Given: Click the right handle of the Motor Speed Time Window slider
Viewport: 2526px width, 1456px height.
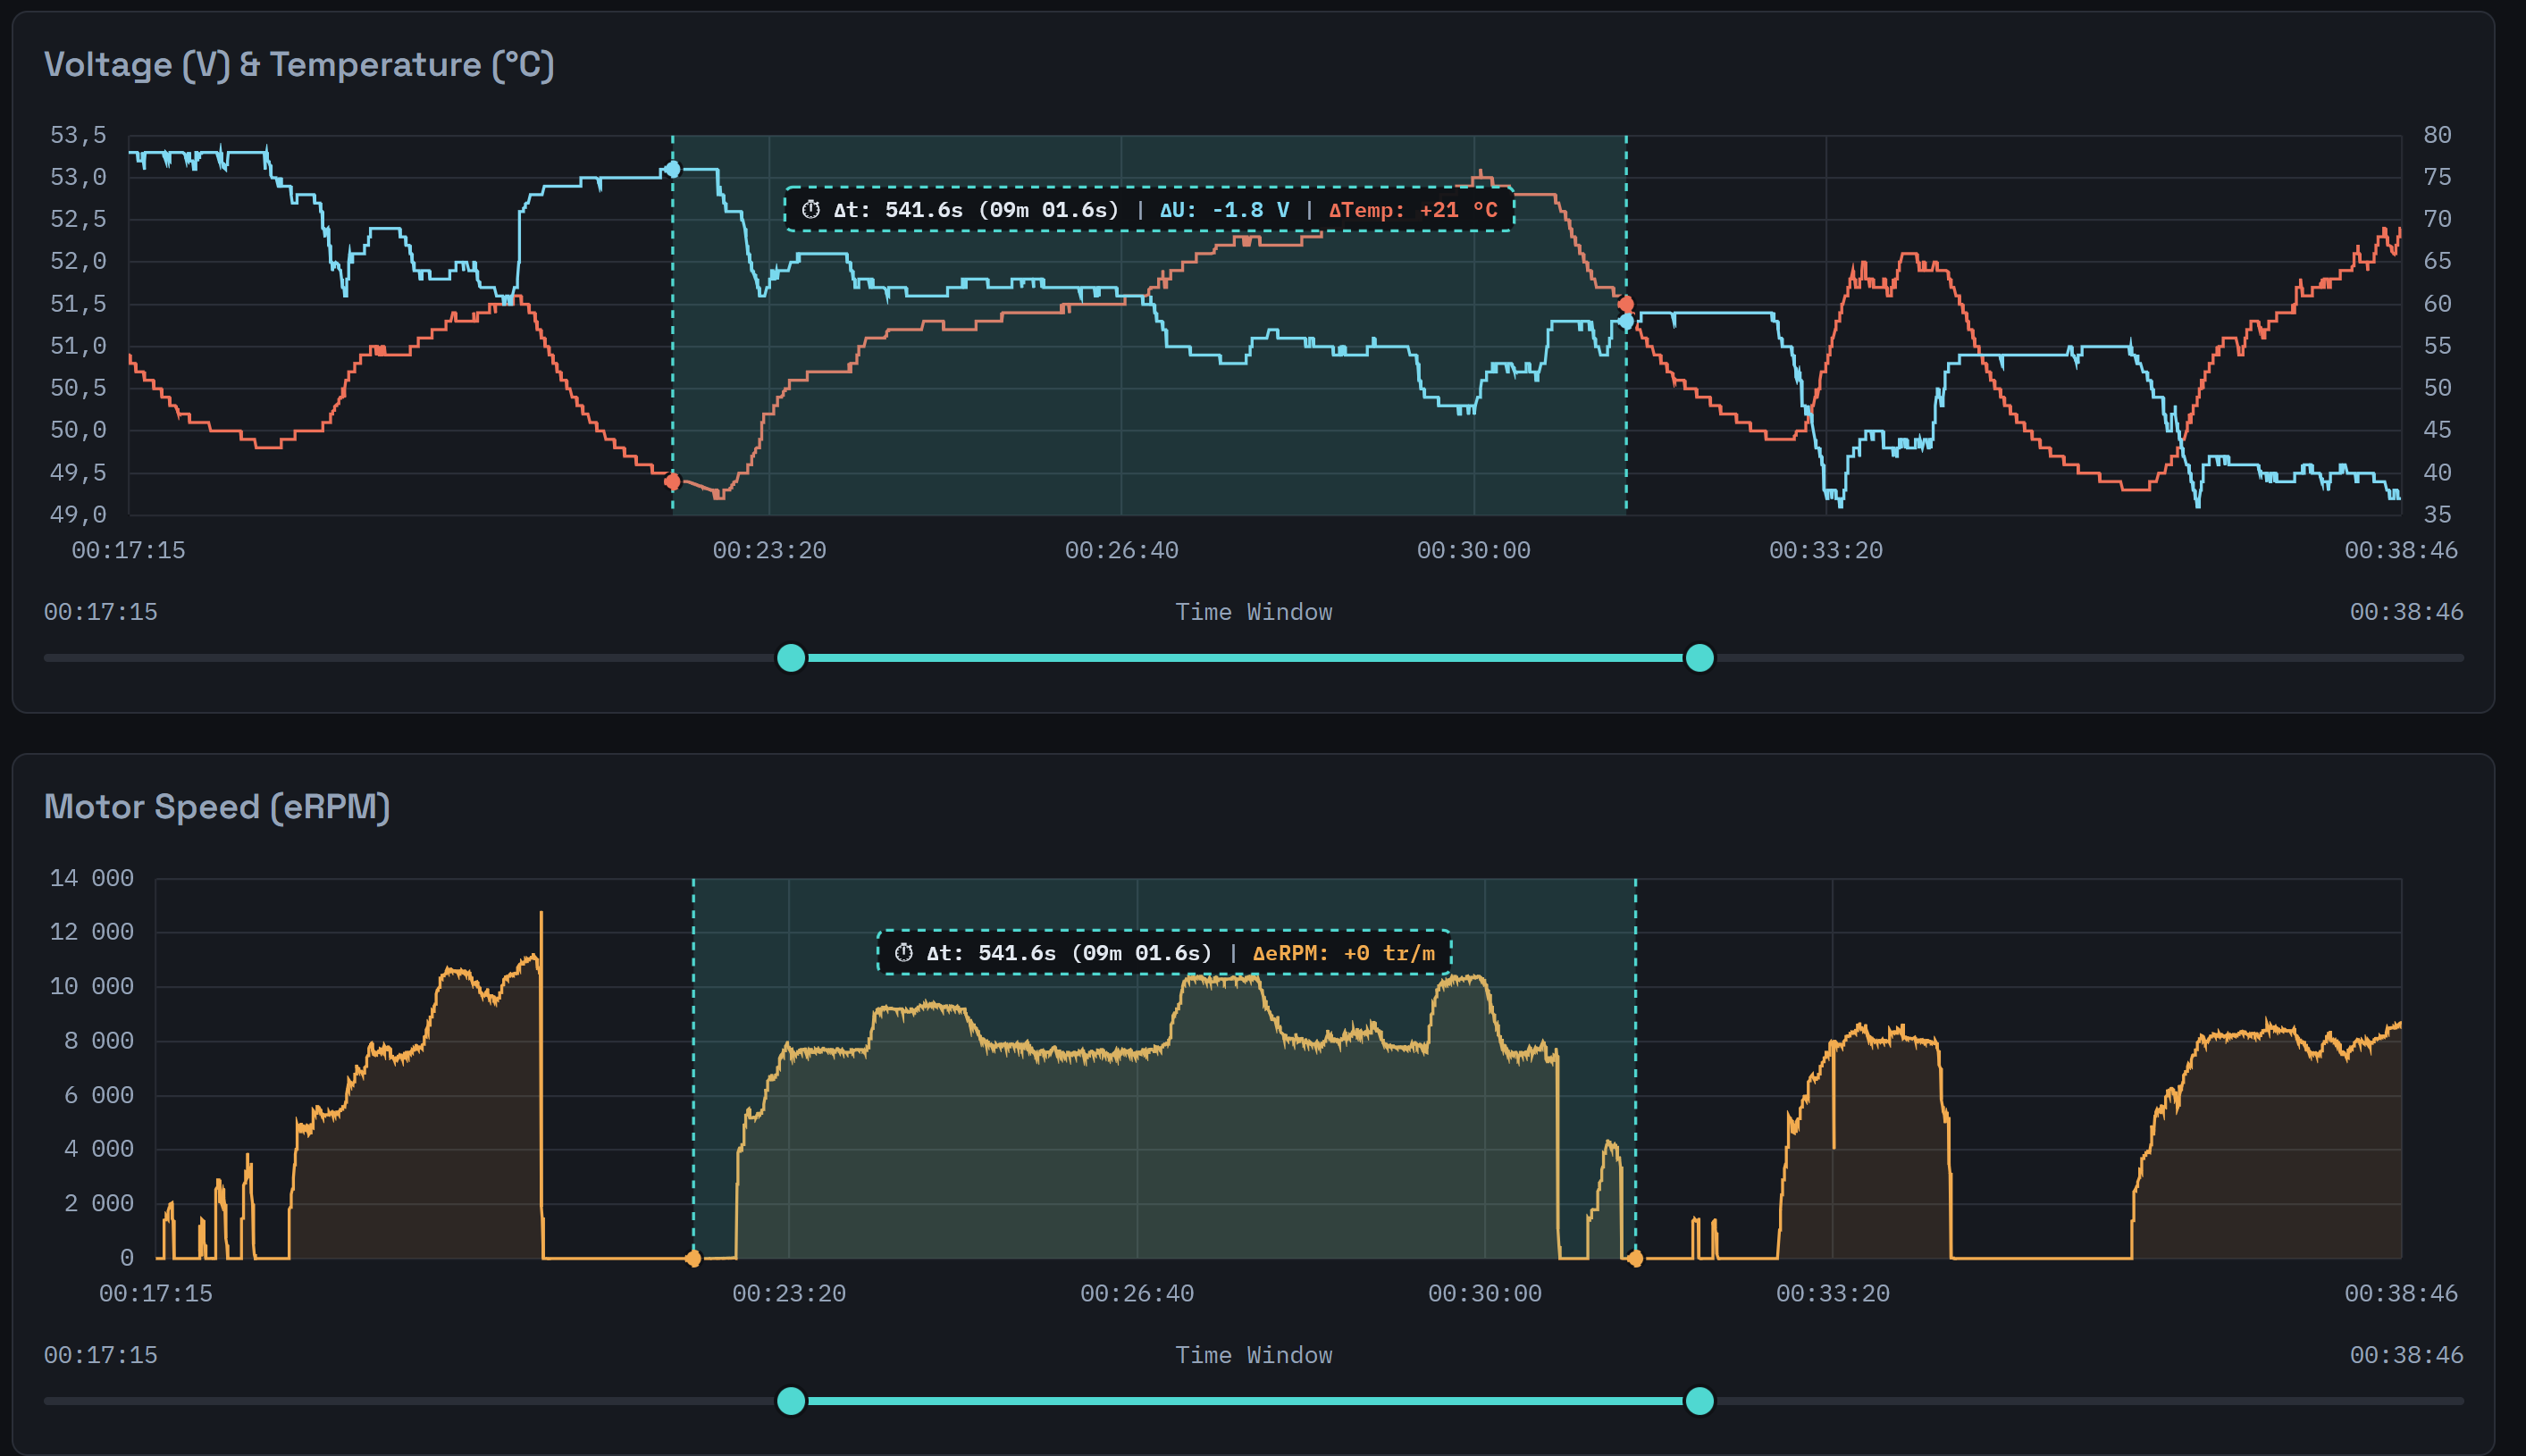Looking at the screenshot, I should (x=1699, y=1401).
